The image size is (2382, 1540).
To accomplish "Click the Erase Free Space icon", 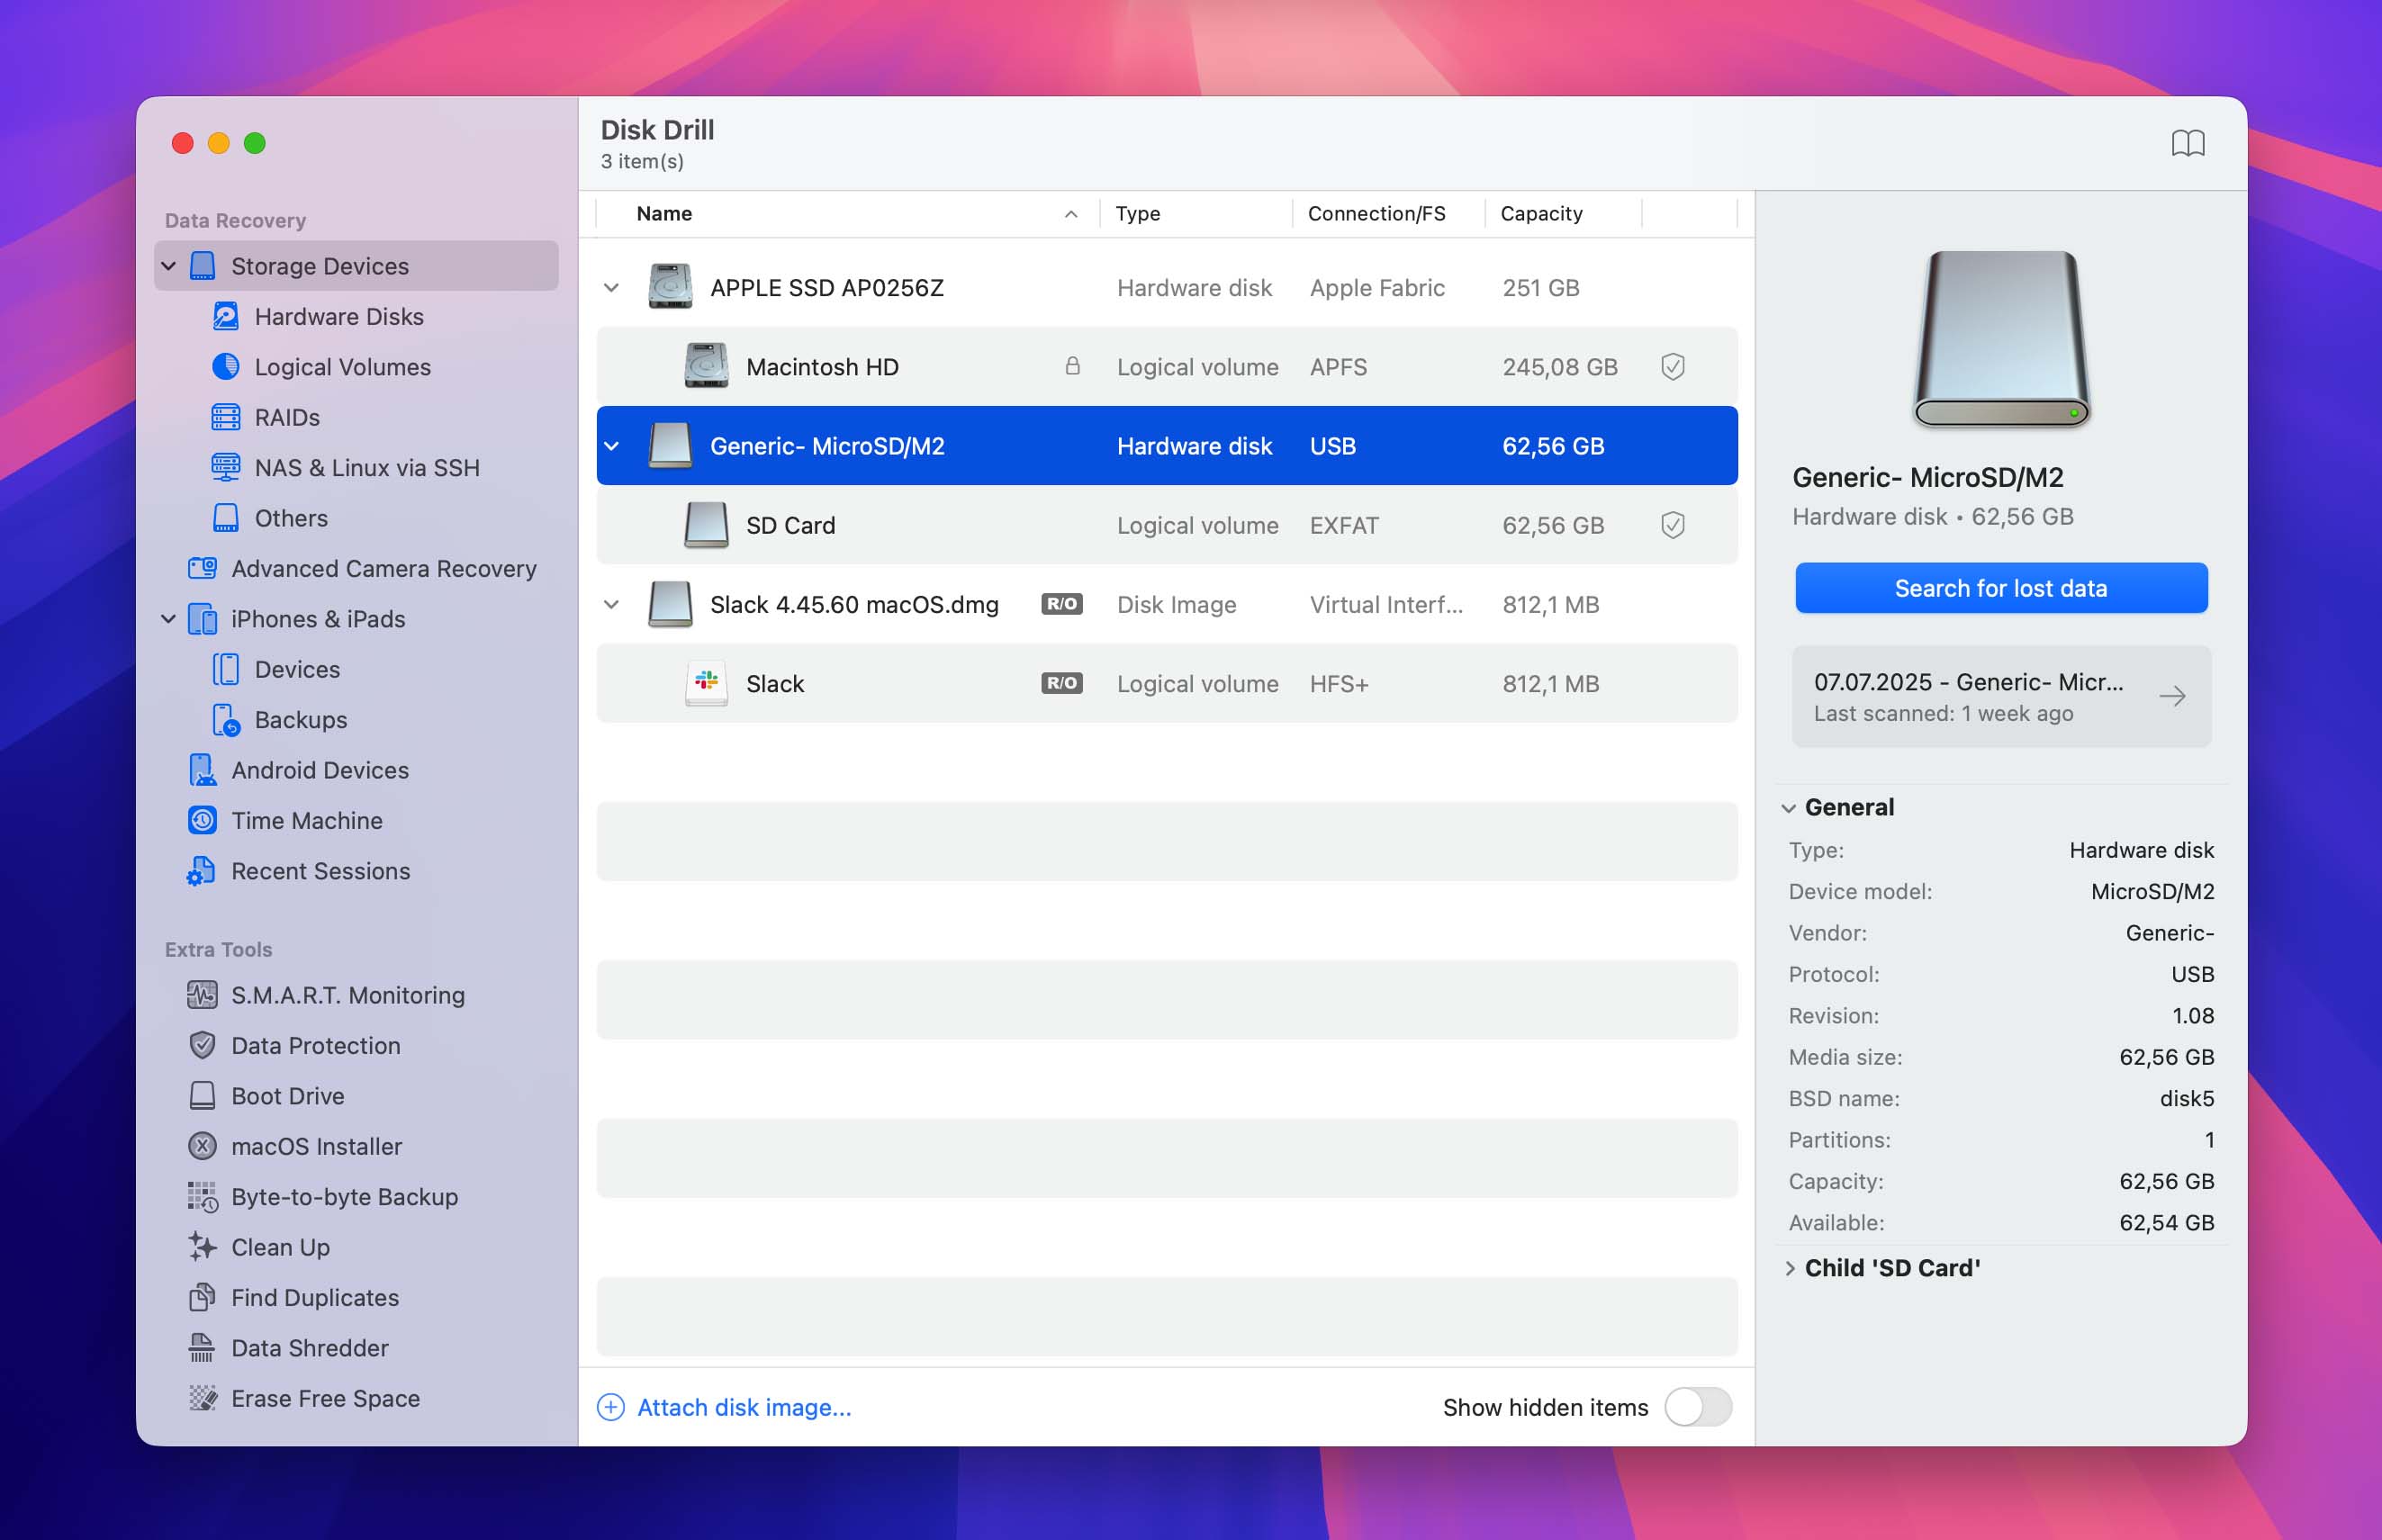I will (x=202, y=1398).
